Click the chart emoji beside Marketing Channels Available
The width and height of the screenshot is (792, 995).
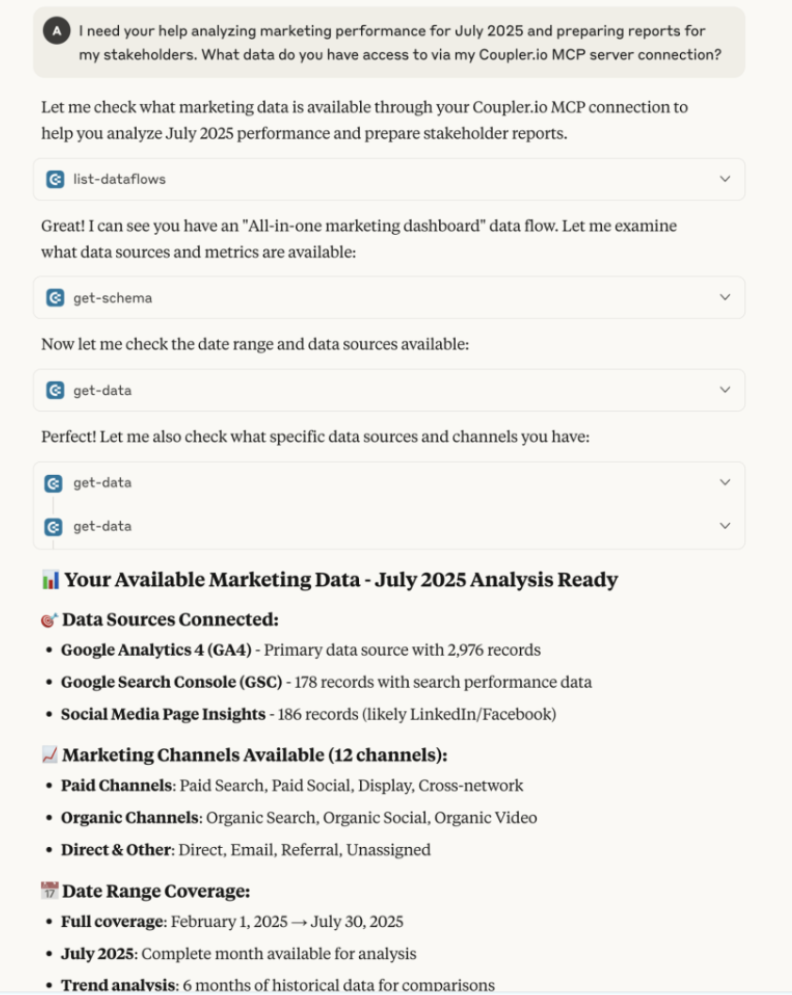[50, 755]
